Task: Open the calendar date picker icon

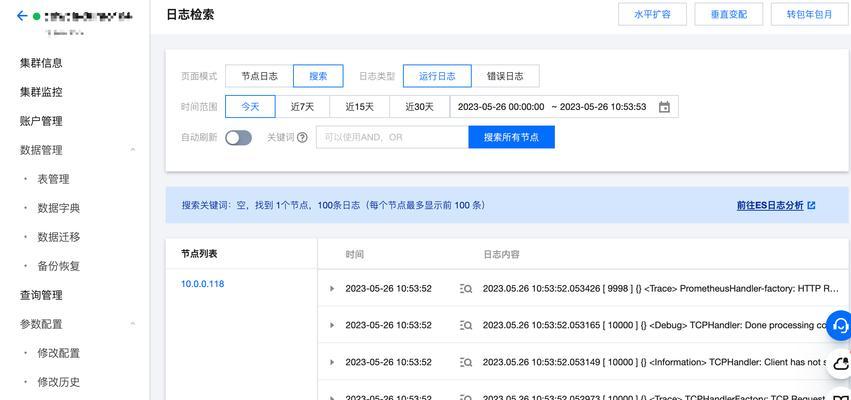Action: tap(664, 107)
